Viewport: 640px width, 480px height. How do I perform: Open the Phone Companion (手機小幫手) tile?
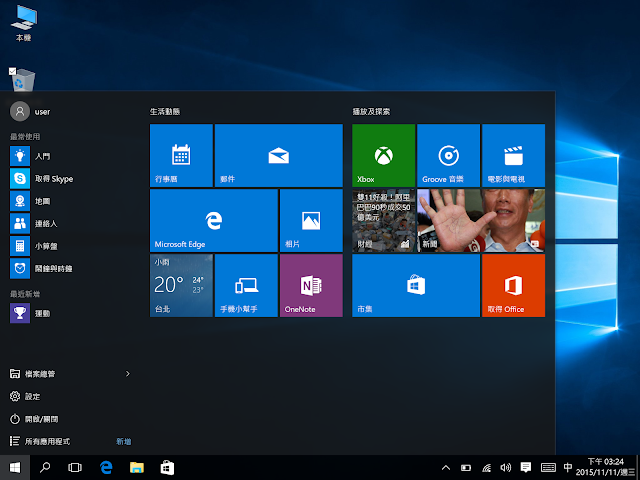(x=246, y=285)
